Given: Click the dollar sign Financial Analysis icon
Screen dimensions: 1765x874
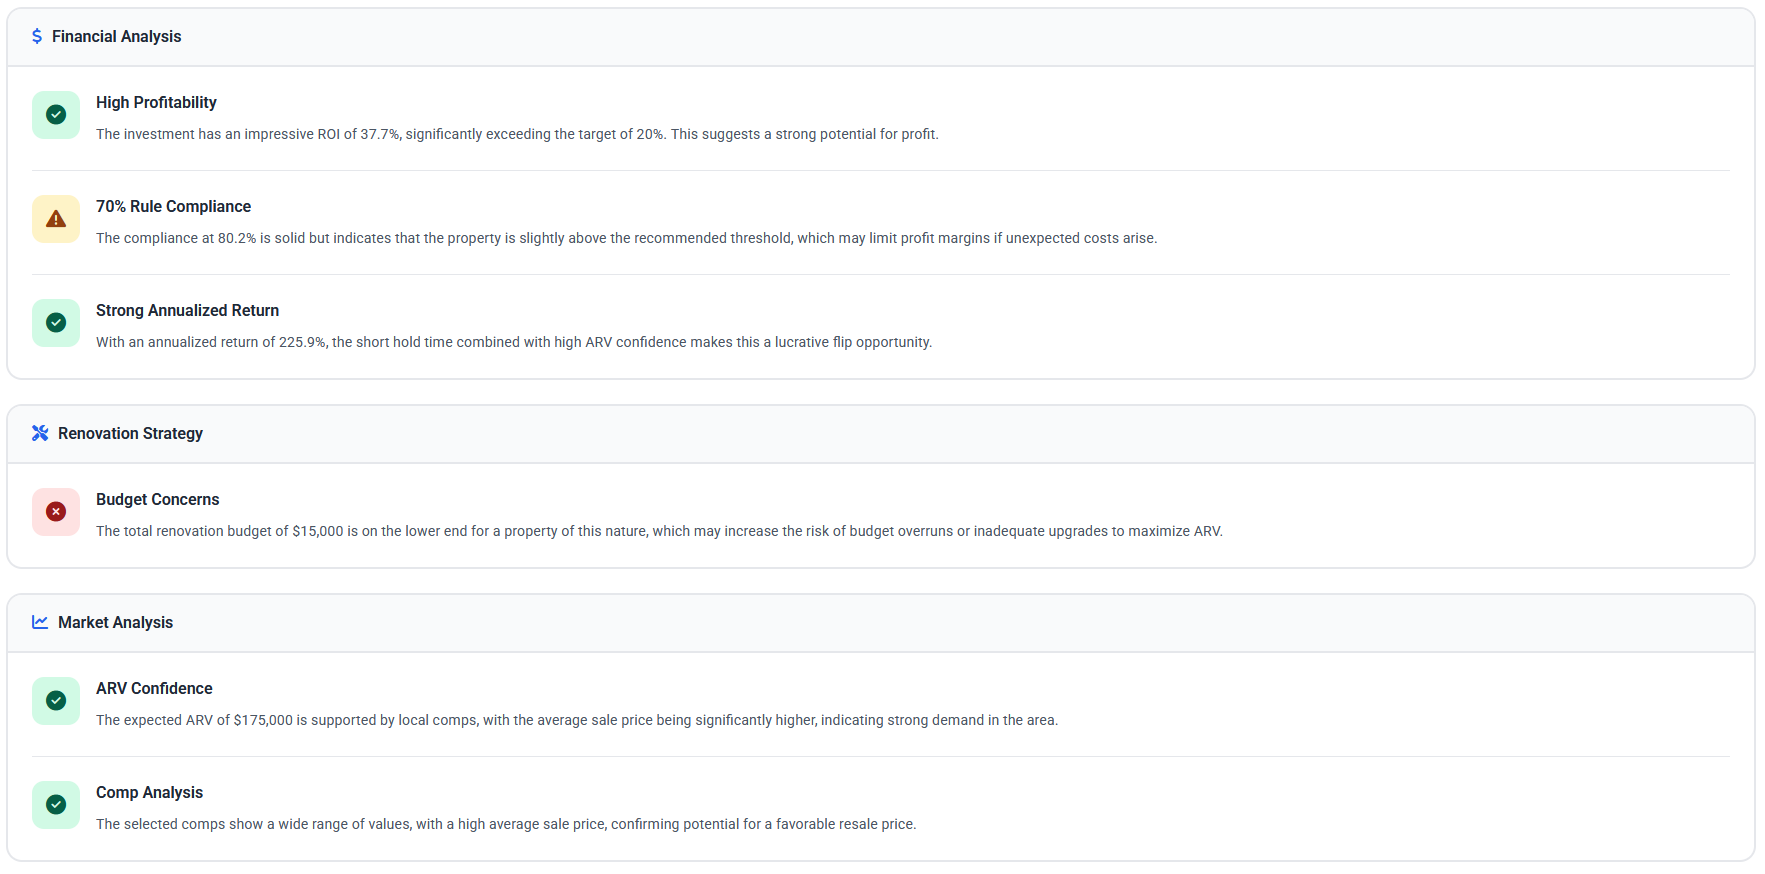Looking at the screenshot, I should click(37, 36).
